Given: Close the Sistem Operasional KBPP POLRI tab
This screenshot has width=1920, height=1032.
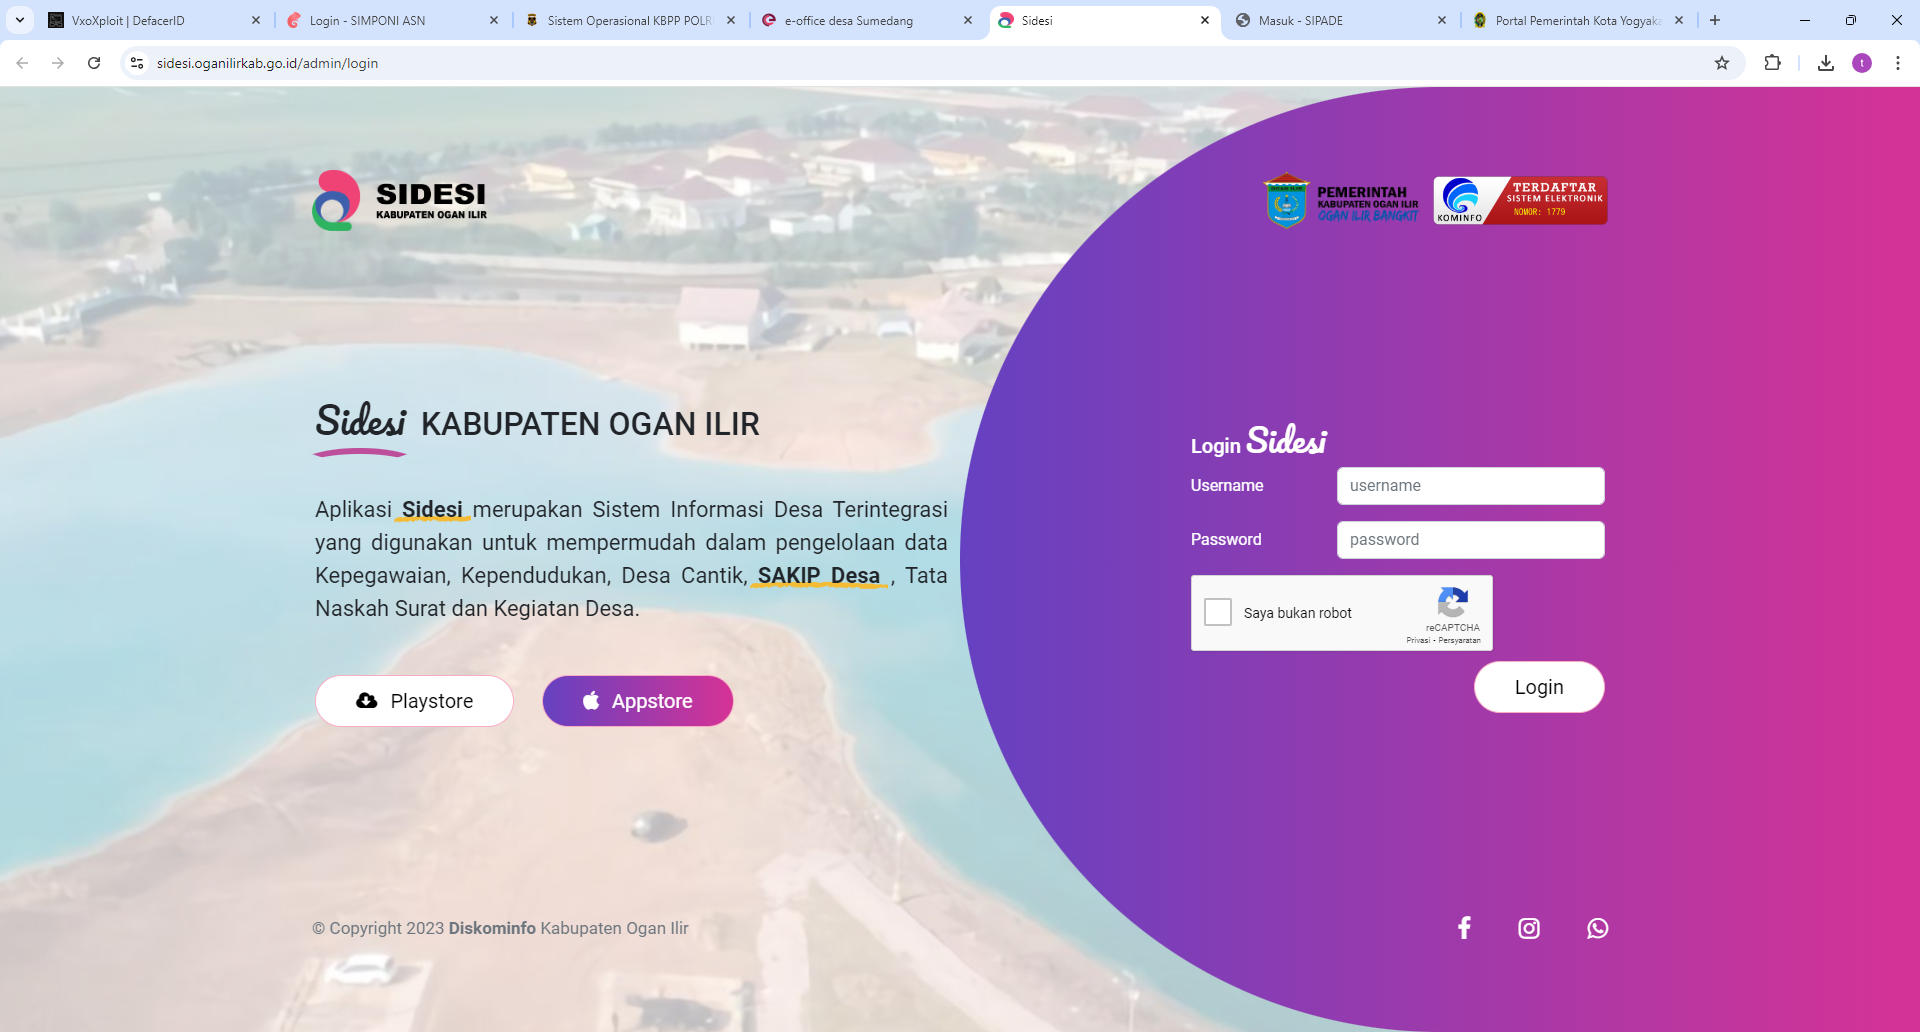Looking at the screenshot, I should click(x=731, y=20).
